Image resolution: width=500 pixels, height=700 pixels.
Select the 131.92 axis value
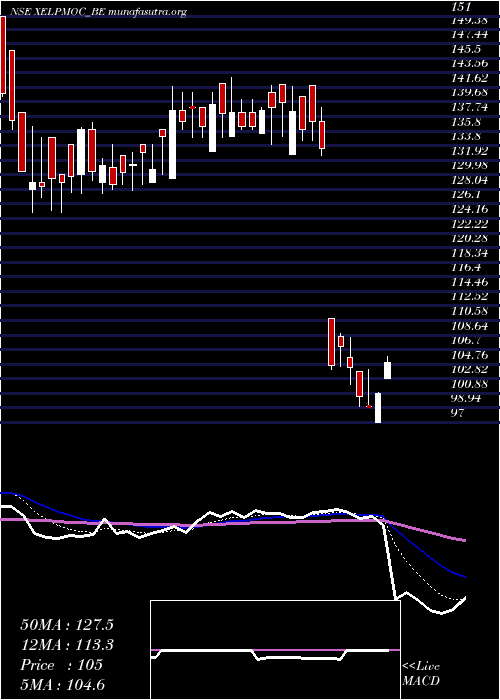coord(470,151)
